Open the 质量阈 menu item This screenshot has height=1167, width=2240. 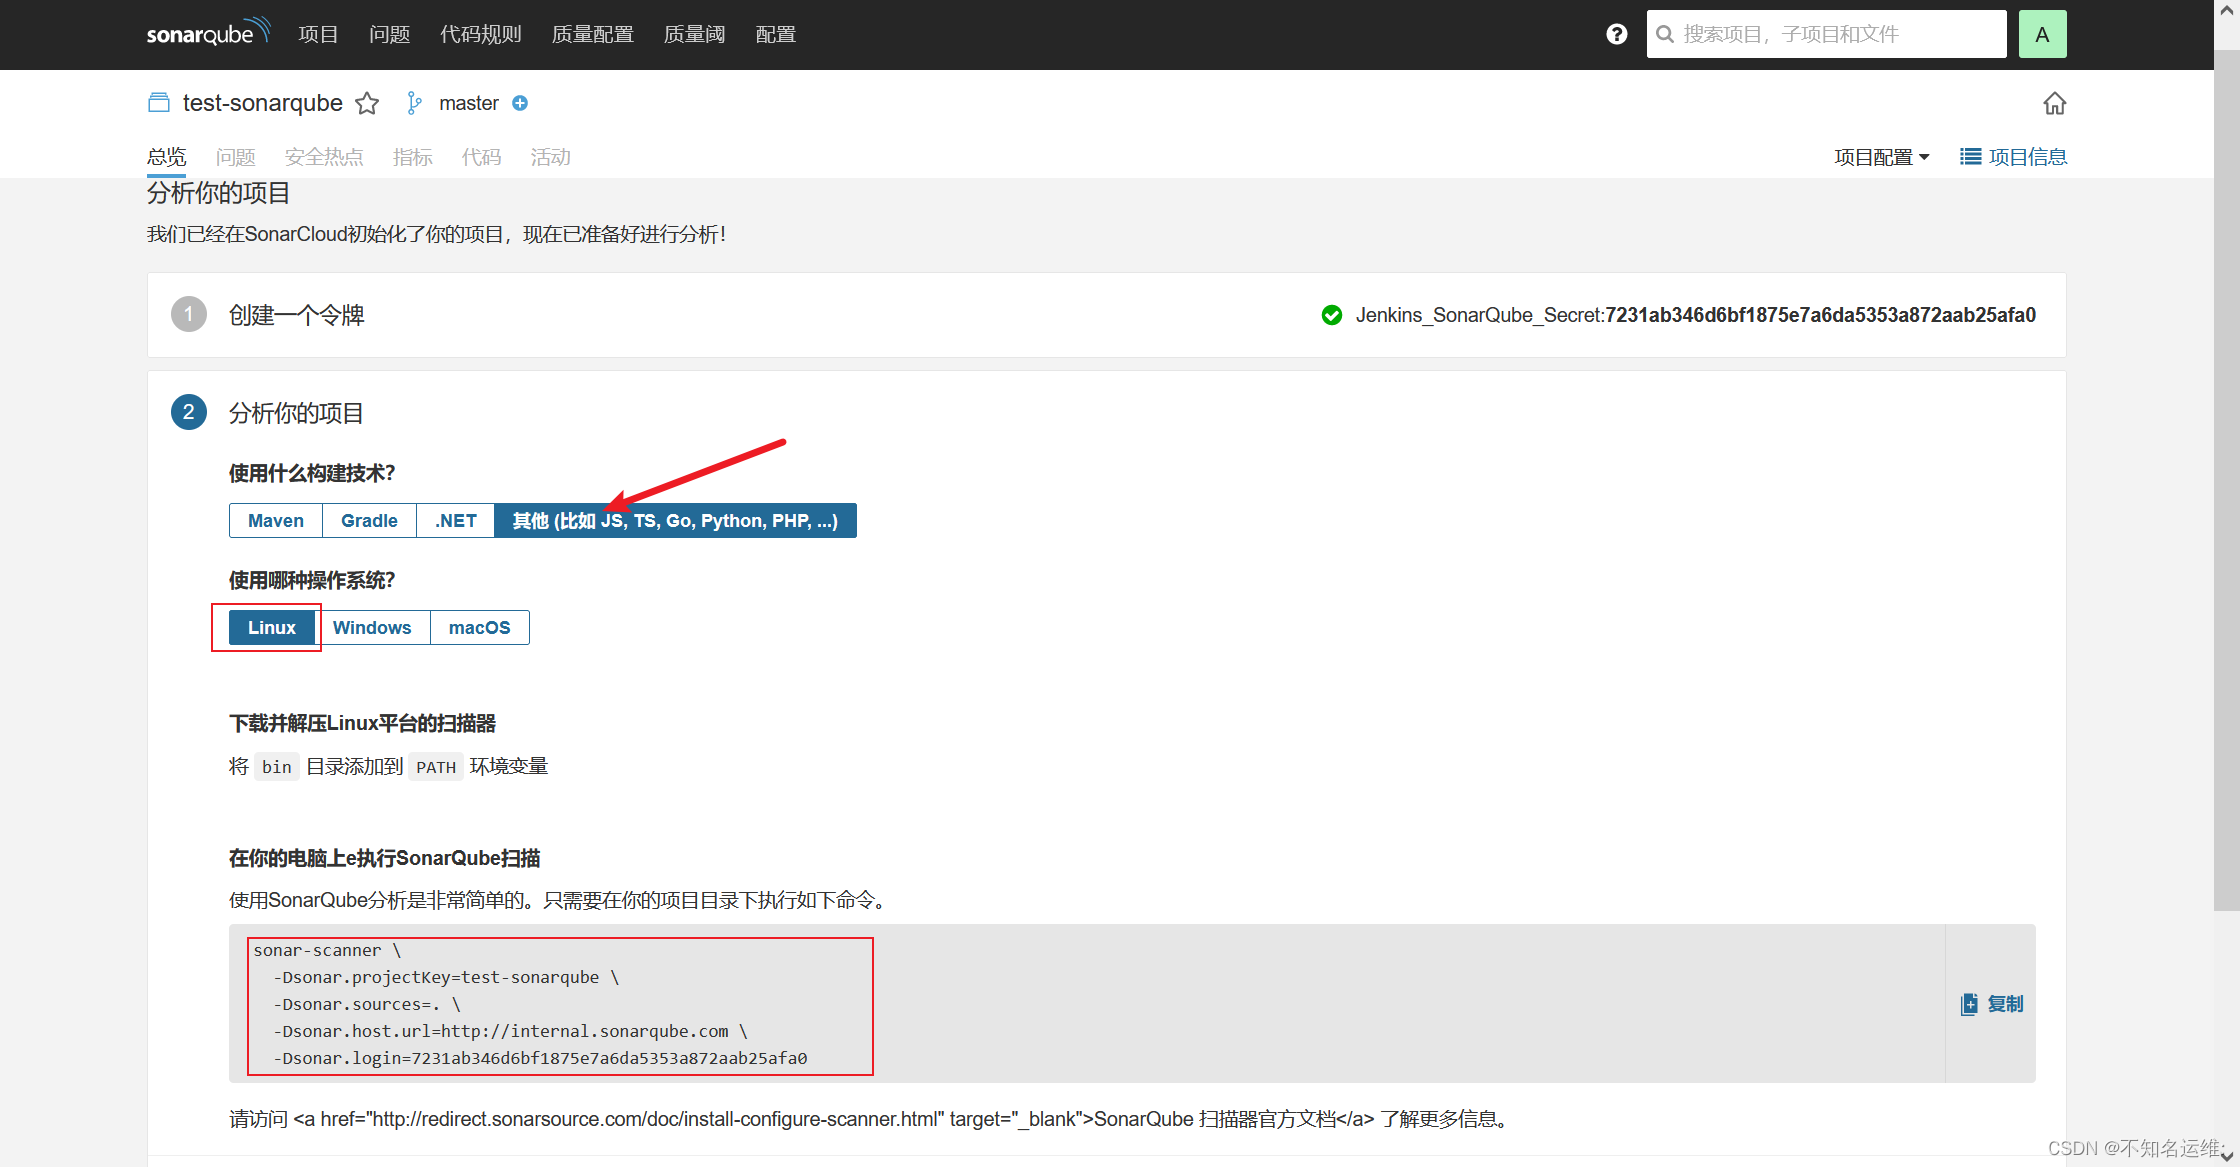tap(694, 33)
